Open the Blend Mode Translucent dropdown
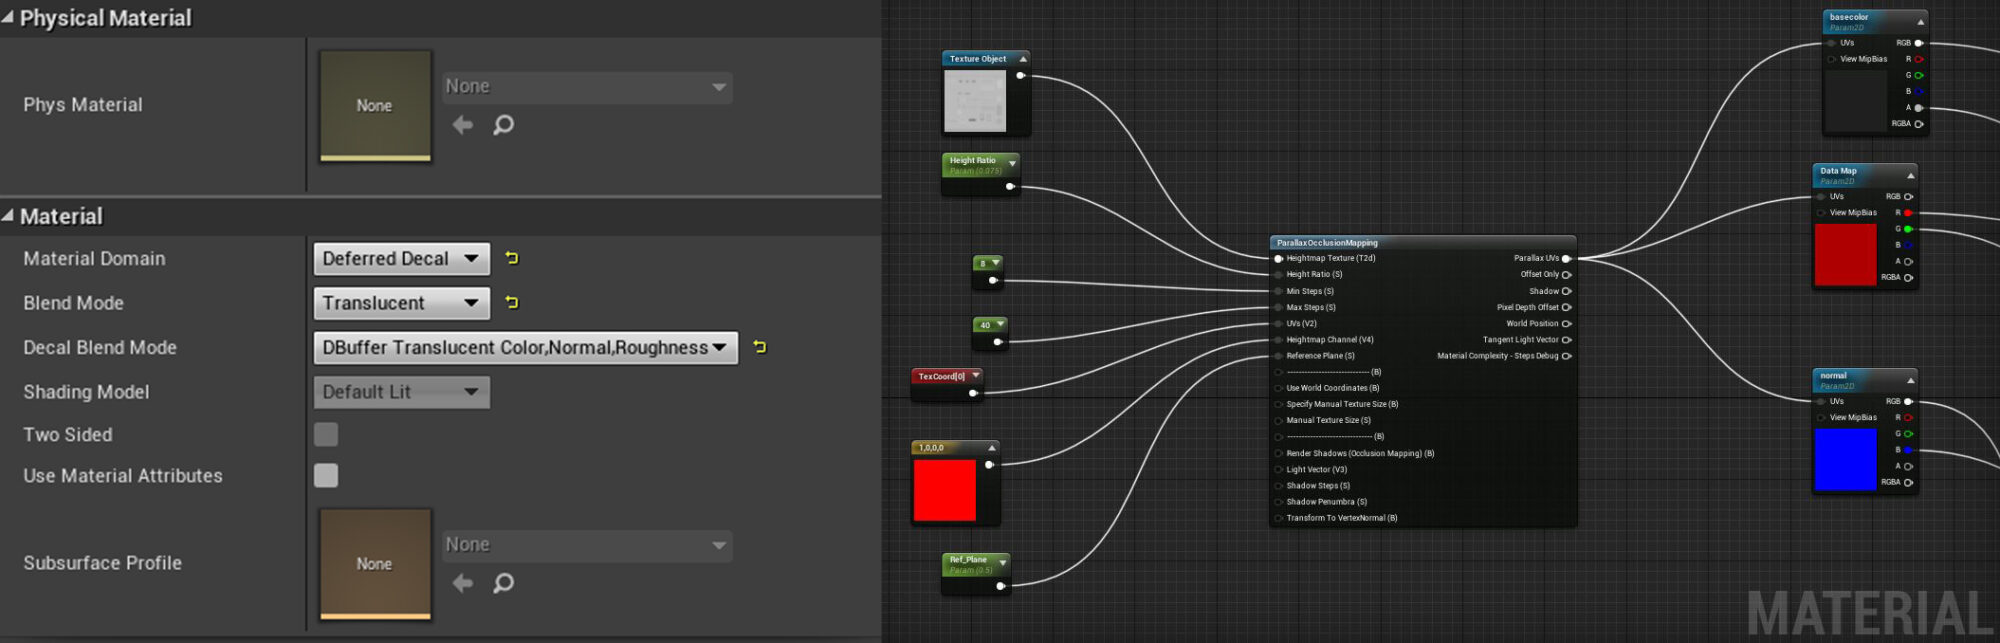Image resolution: width=2000 pixels, height=643 pixels. tap(402, 303)
